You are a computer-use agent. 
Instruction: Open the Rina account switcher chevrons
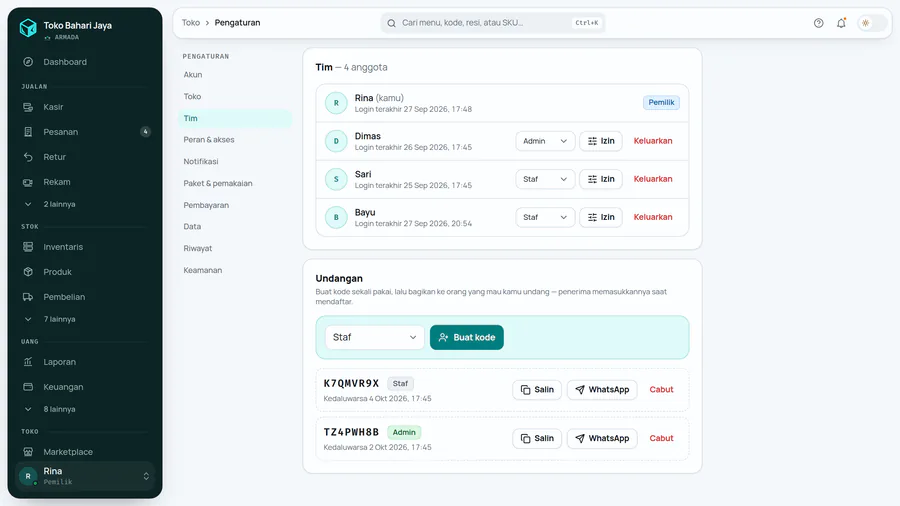pyautogui.click(x=146, y=476)
